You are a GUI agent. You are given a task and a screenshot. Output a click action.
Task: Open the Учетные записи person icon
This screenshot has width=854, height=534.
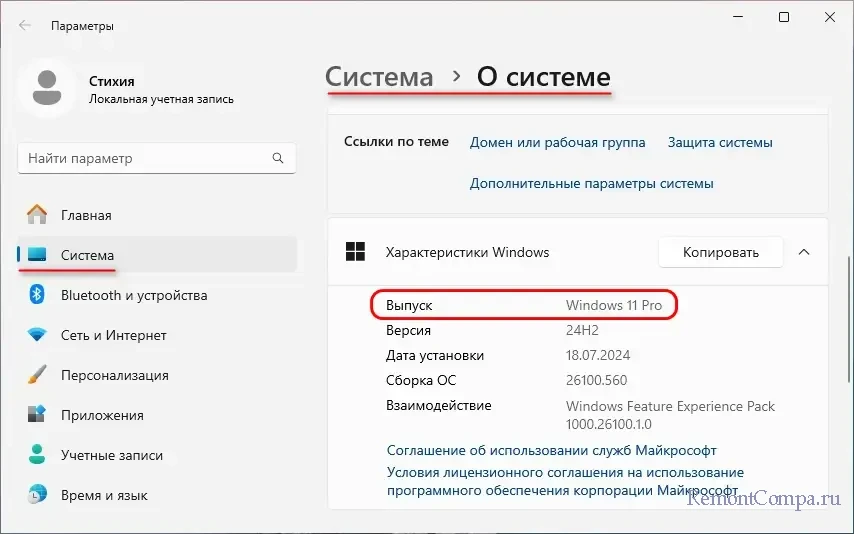point(37,454)
